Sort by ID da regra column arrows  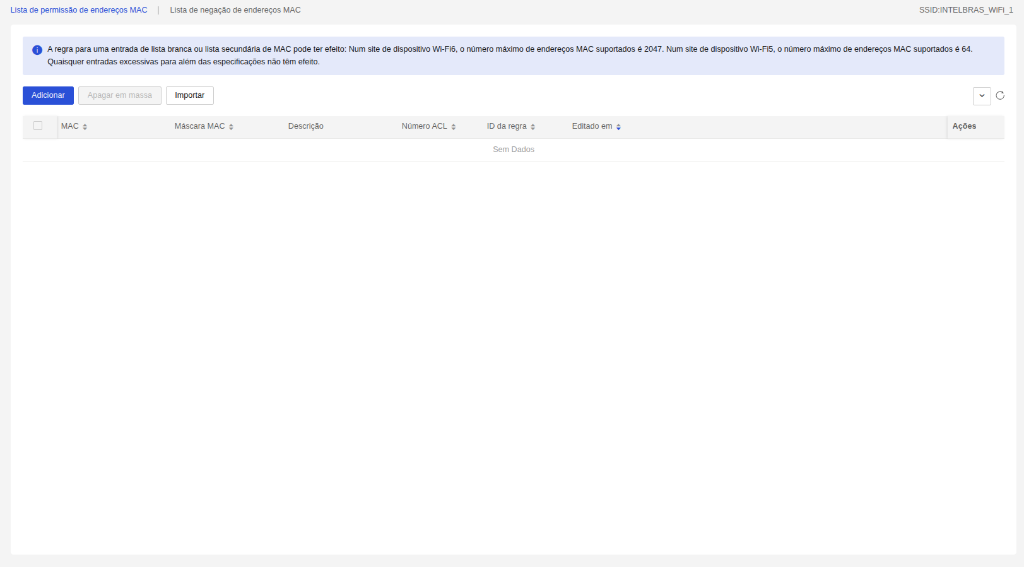533,127
